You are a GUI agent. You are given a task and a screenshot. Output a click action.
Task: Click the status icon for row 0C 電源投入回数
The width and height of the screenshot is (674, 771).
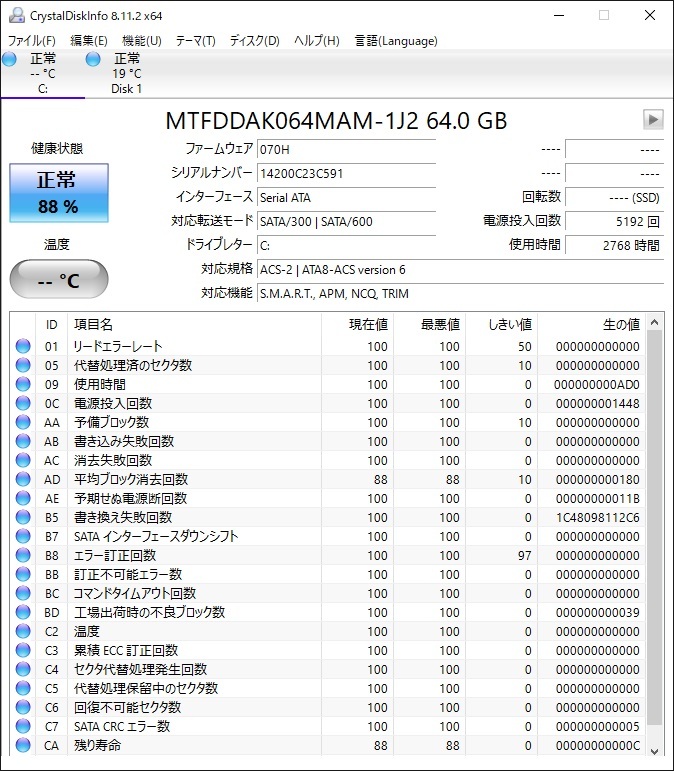coord(23,403)
